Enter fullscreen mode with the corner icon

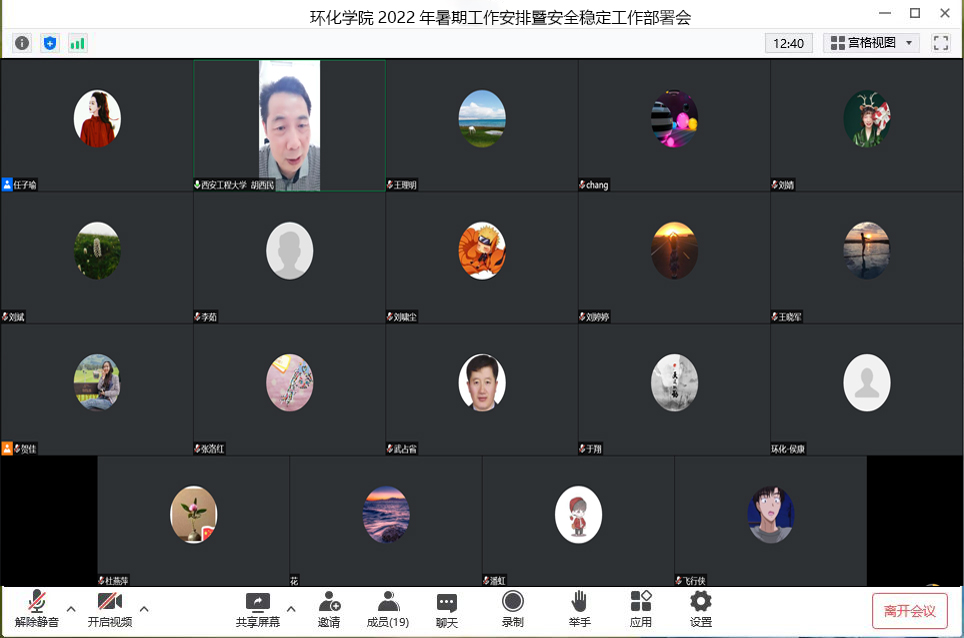pos(940,43)
